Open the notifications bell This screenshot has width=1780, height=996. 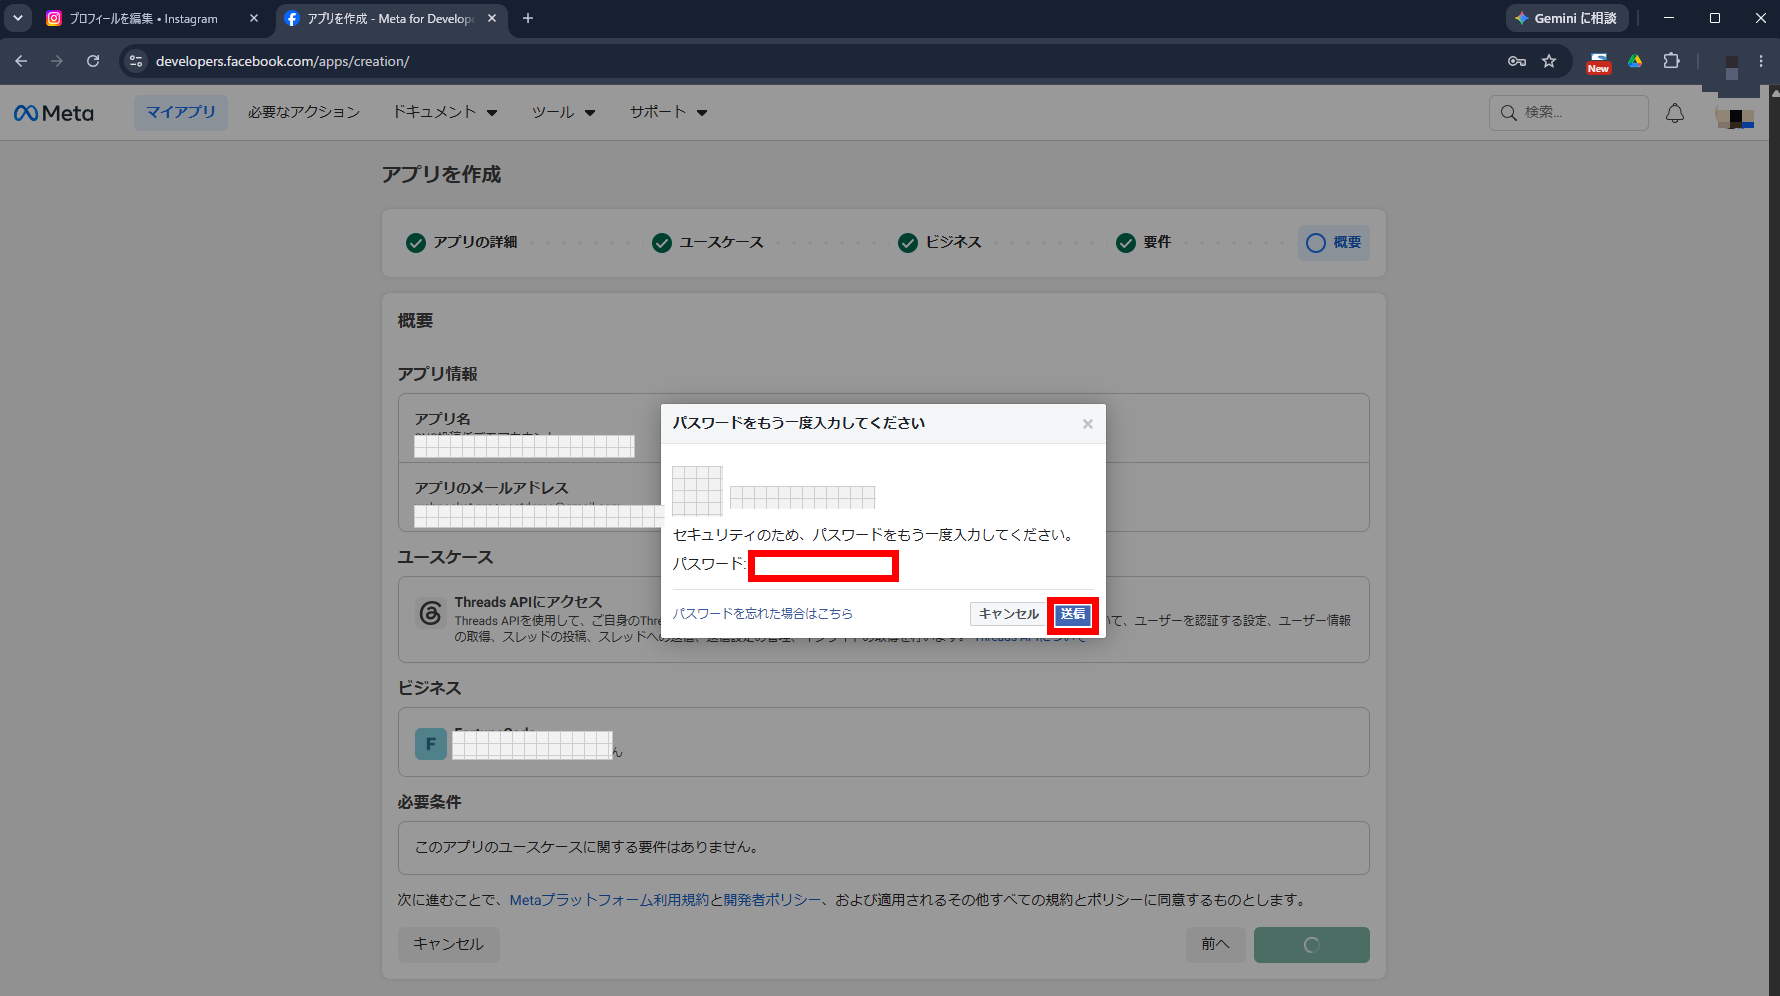pos(1675,113)
